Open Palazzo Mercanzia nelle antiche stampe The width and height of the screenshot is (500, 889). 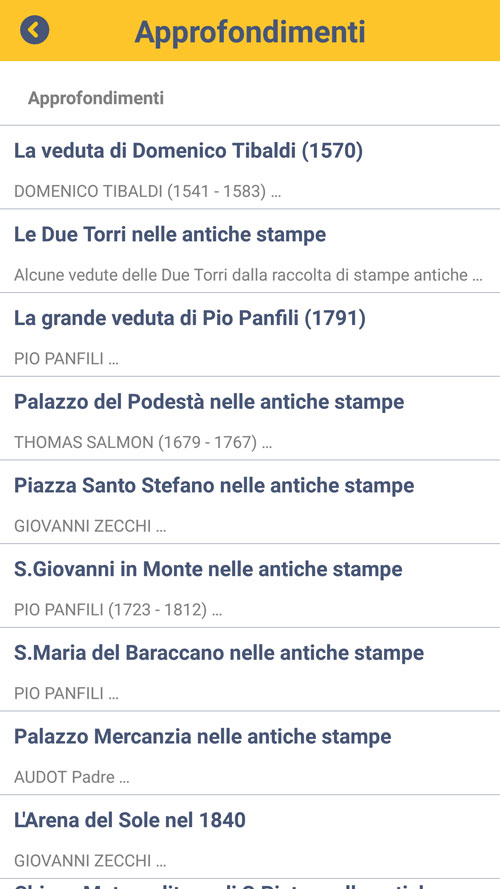tap(250, 753)
